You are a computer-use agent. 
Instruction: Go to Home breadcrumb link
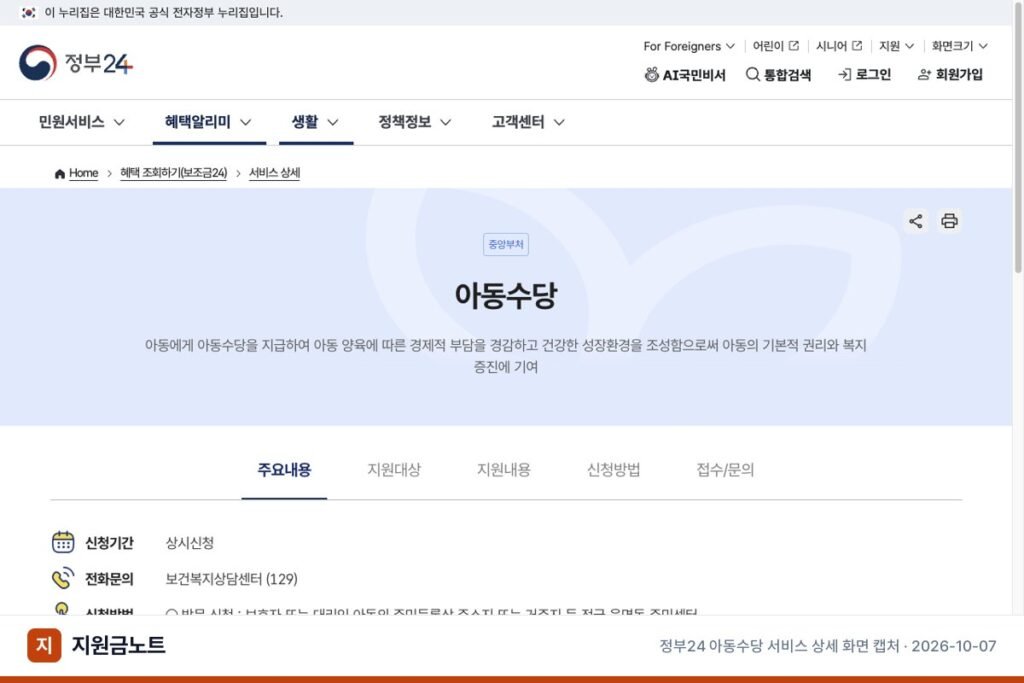(x=84, y=173)
